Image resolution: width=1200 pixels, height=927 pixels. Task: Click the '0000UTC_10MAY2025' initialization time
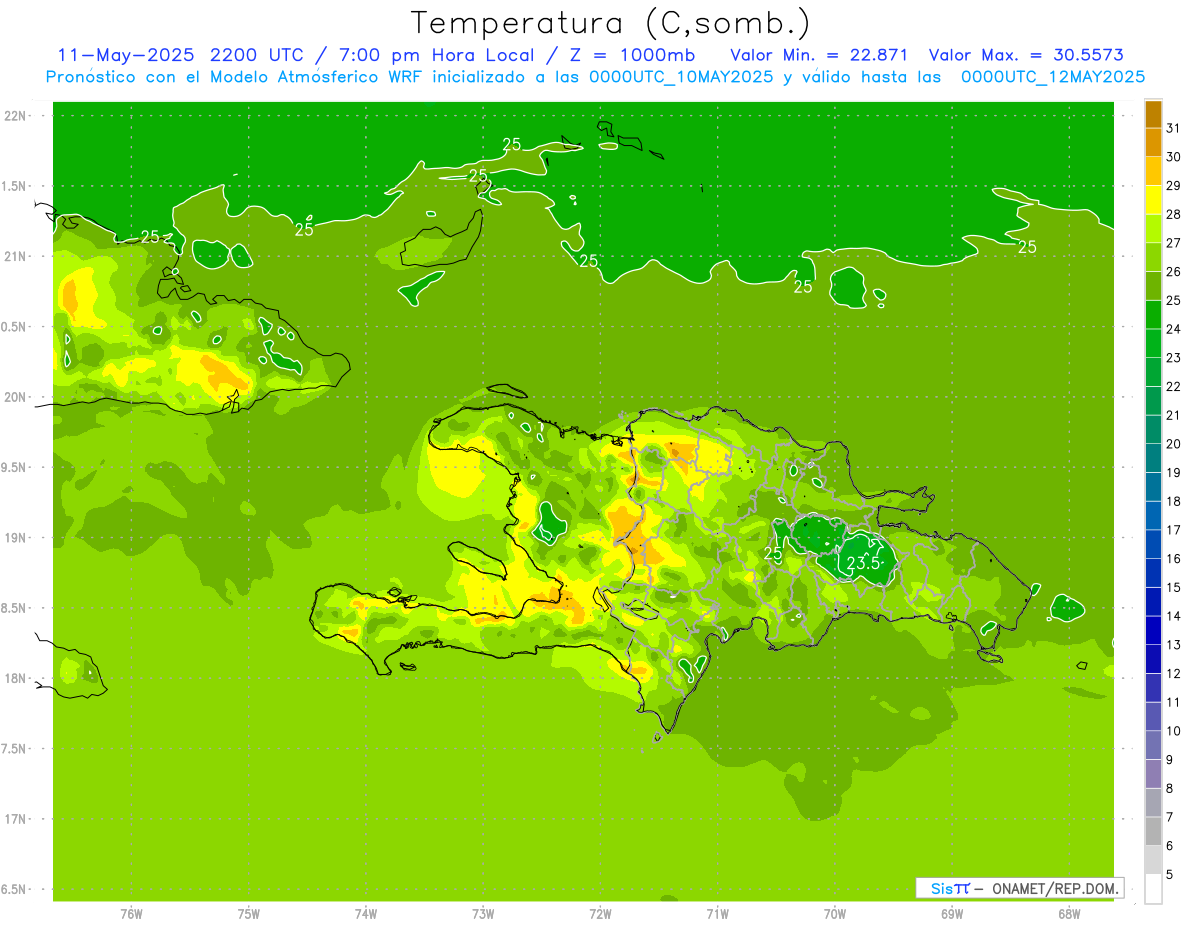(682, 76)
